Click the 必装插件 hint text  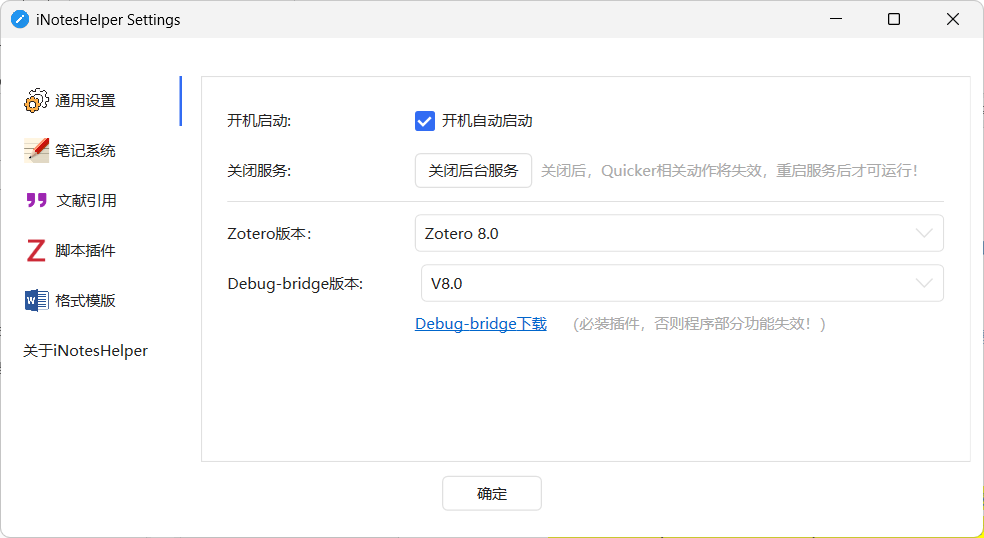pyautogui.click(x=698, y=324)
